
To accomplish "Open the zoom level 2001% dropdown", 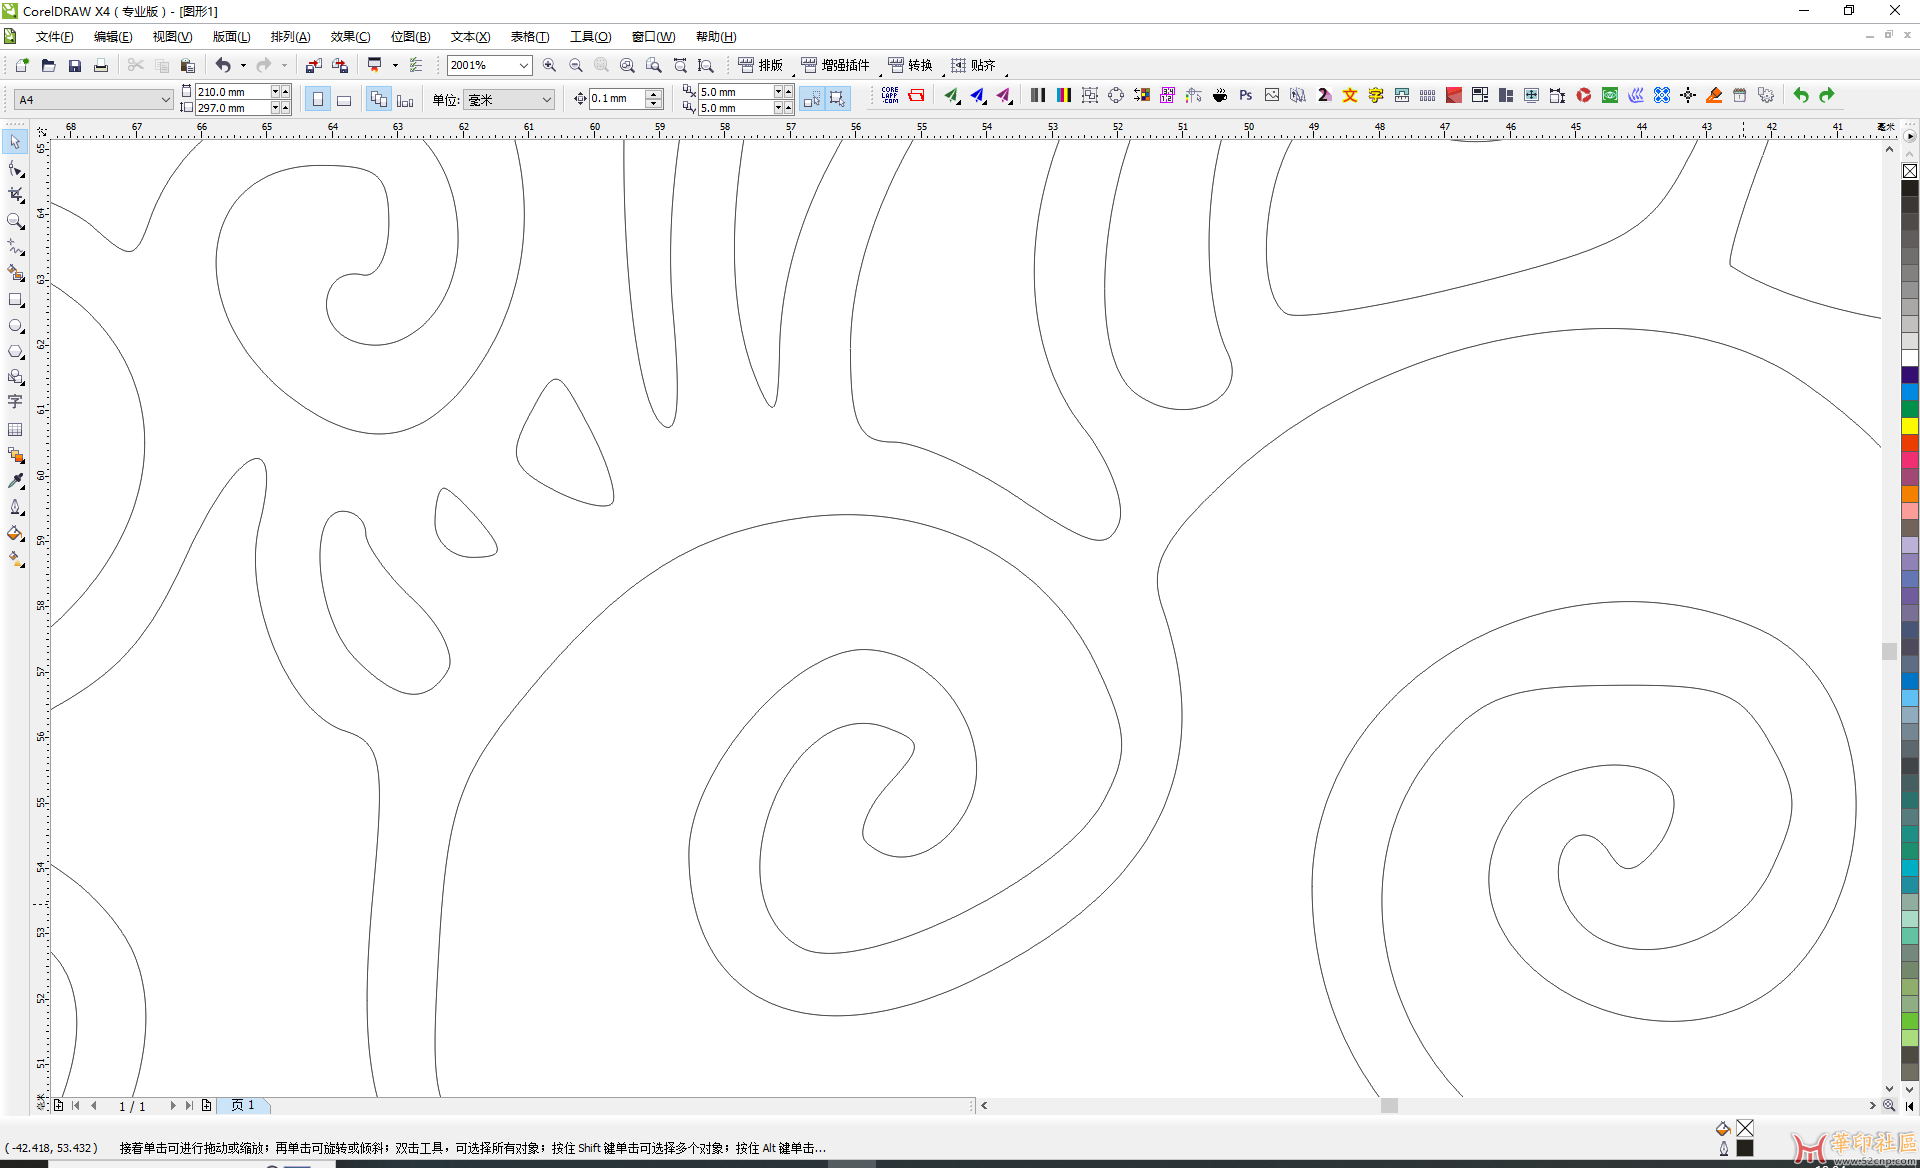I will (523, 65).
